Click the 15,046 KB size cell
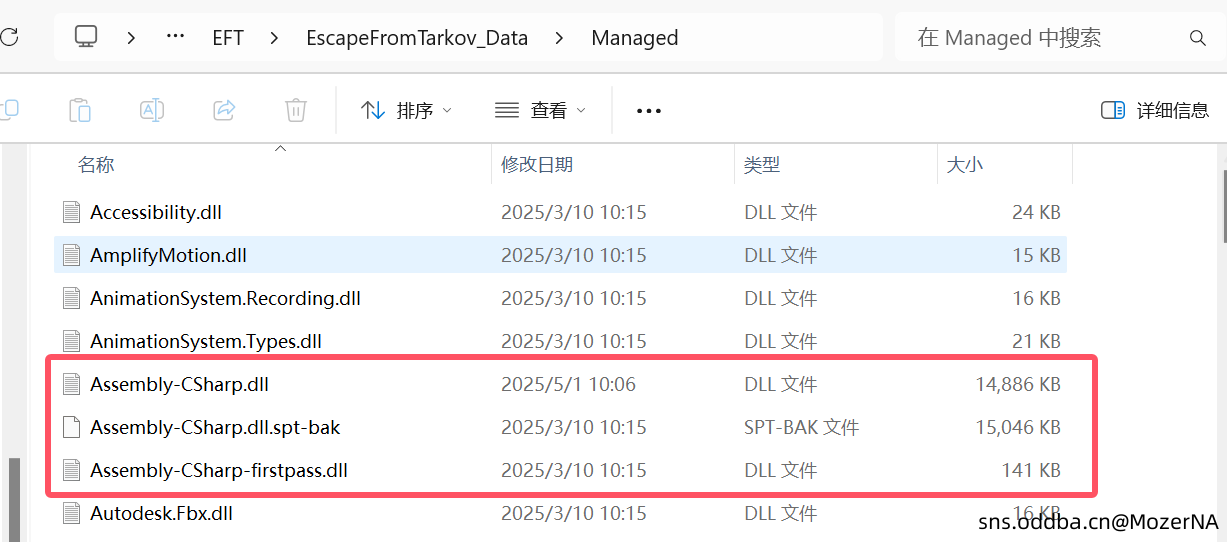Screen dimensions: 1227x542 pos(1018,427)
